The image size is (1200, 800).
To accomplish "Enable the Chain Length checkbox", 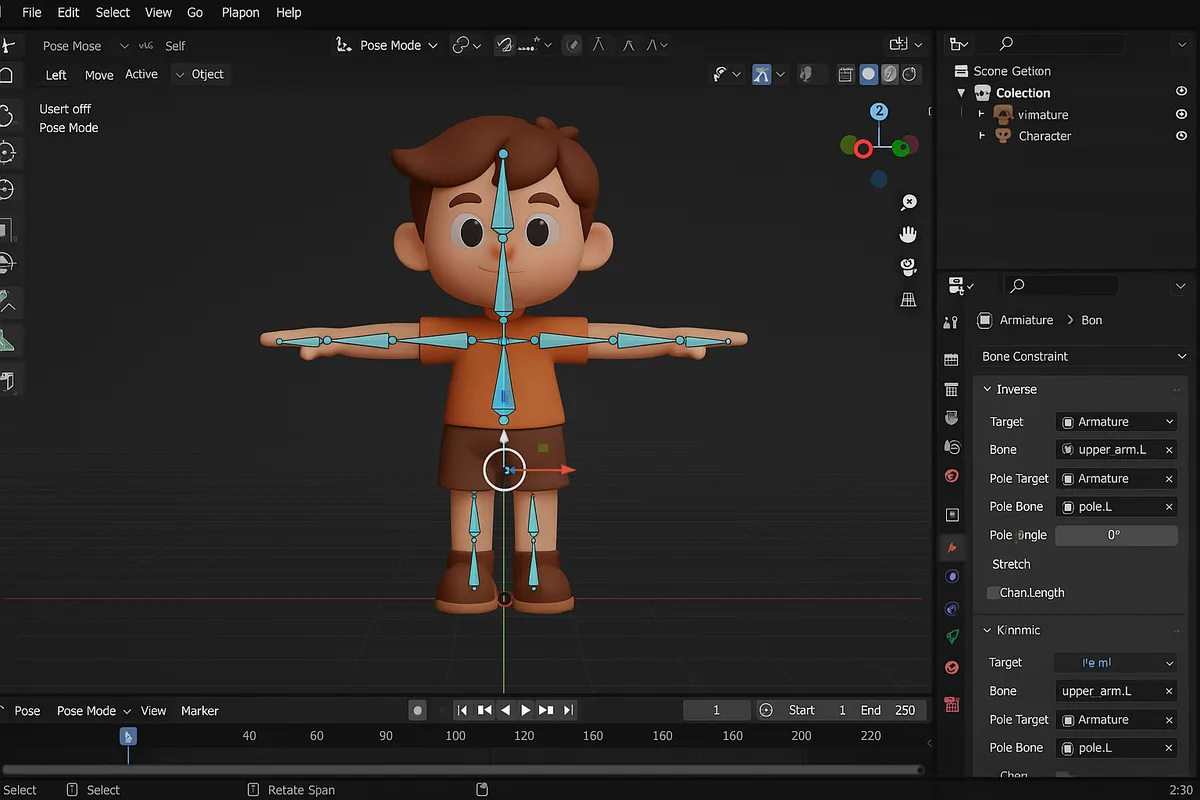I will (x=992, y=592).
